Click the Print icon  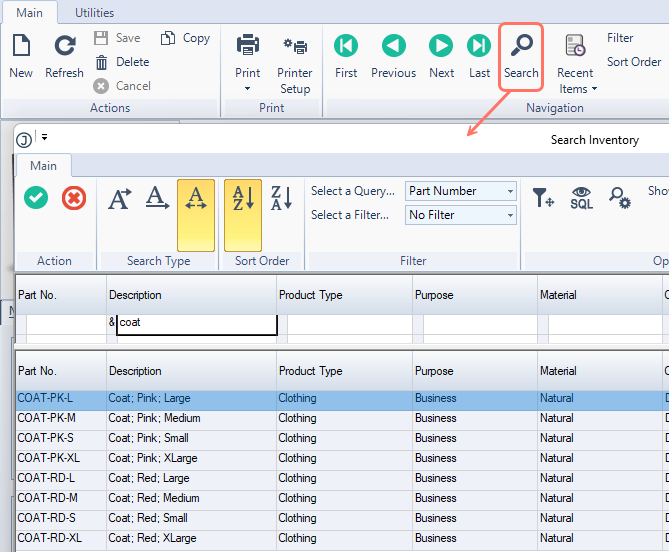click(248, 45)
